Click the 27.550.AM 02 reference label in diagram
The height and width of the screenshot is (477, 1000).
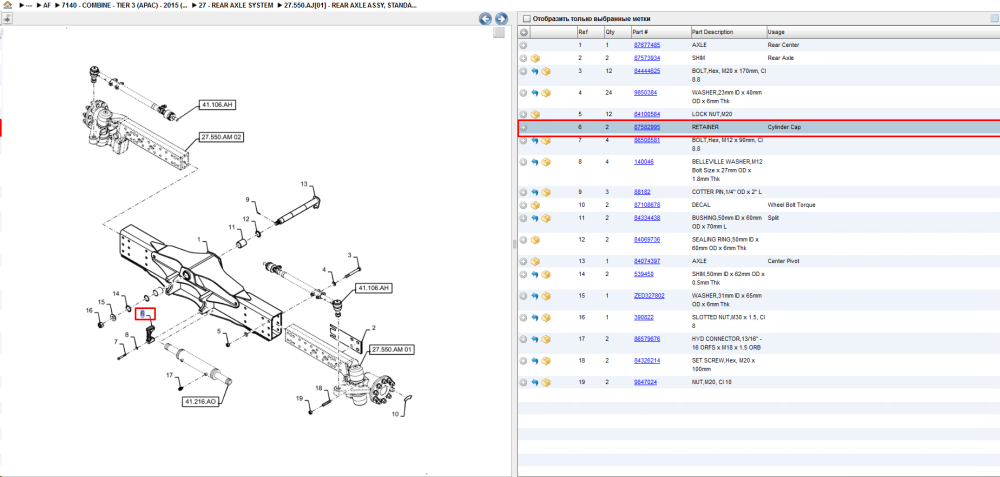222,137
